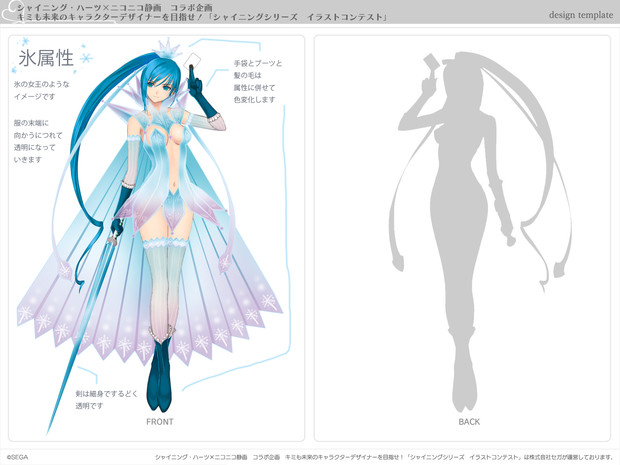Click the ©SEGA copyright text
Viewport: 620px width, 465px height.
(x=17, y=457)
